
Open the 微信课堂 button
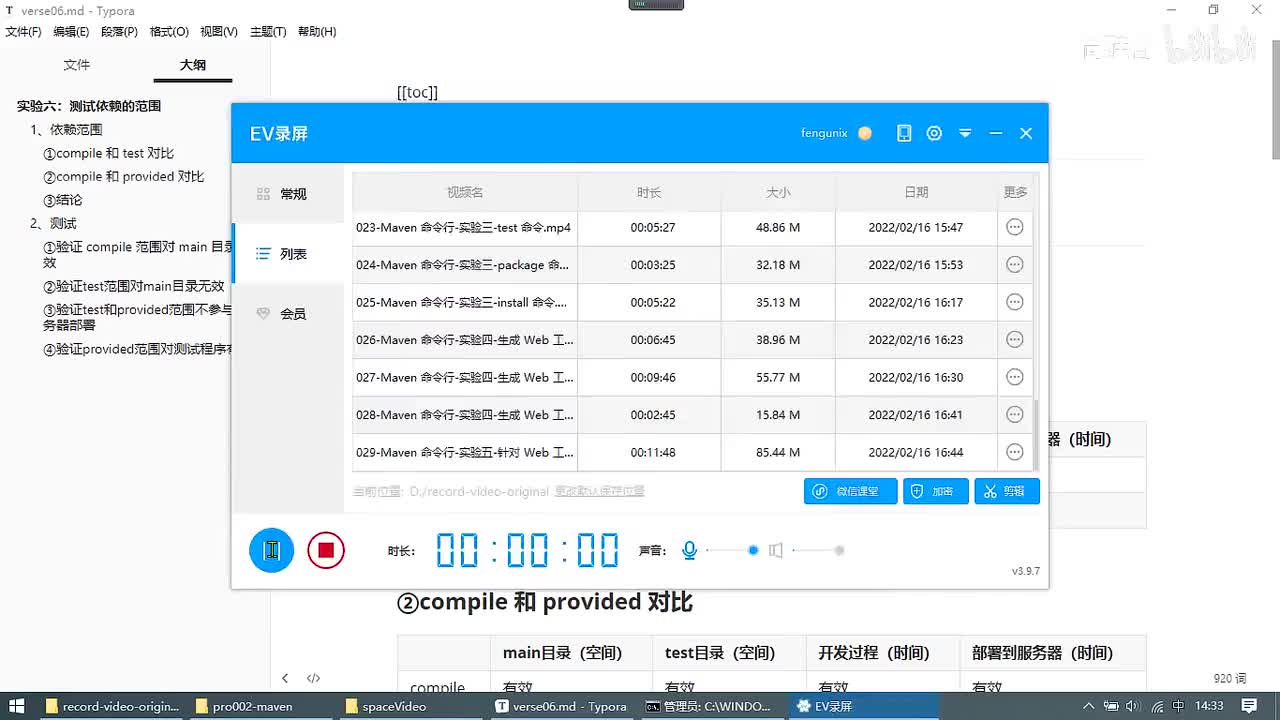click(x=850, y=491)
